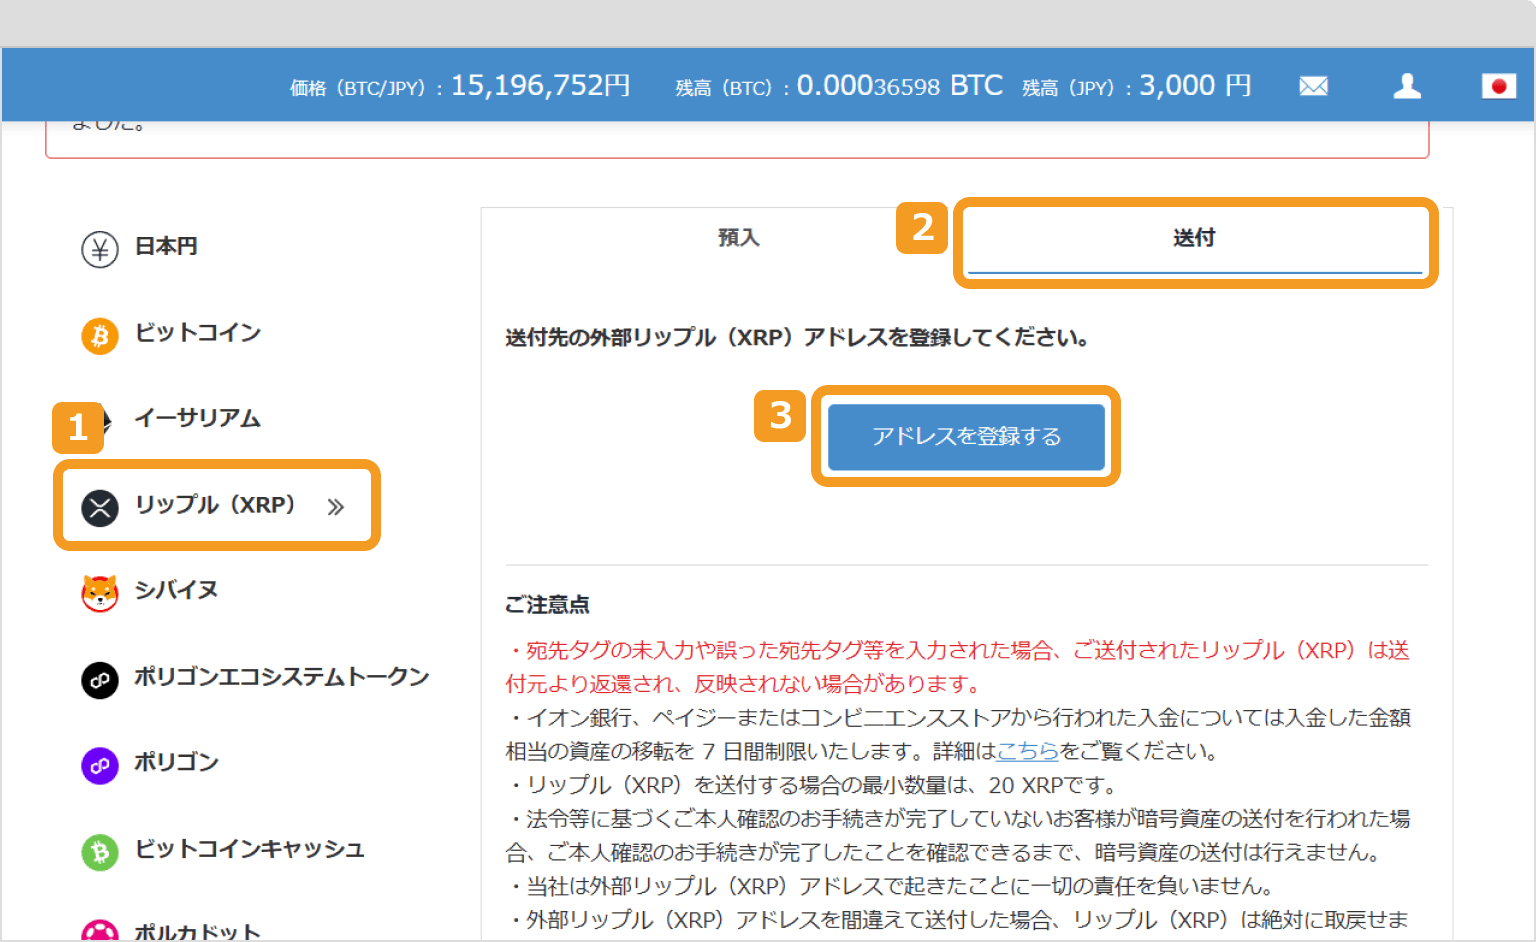
Task: Open the こちら details link
Action: (1028, 751)
